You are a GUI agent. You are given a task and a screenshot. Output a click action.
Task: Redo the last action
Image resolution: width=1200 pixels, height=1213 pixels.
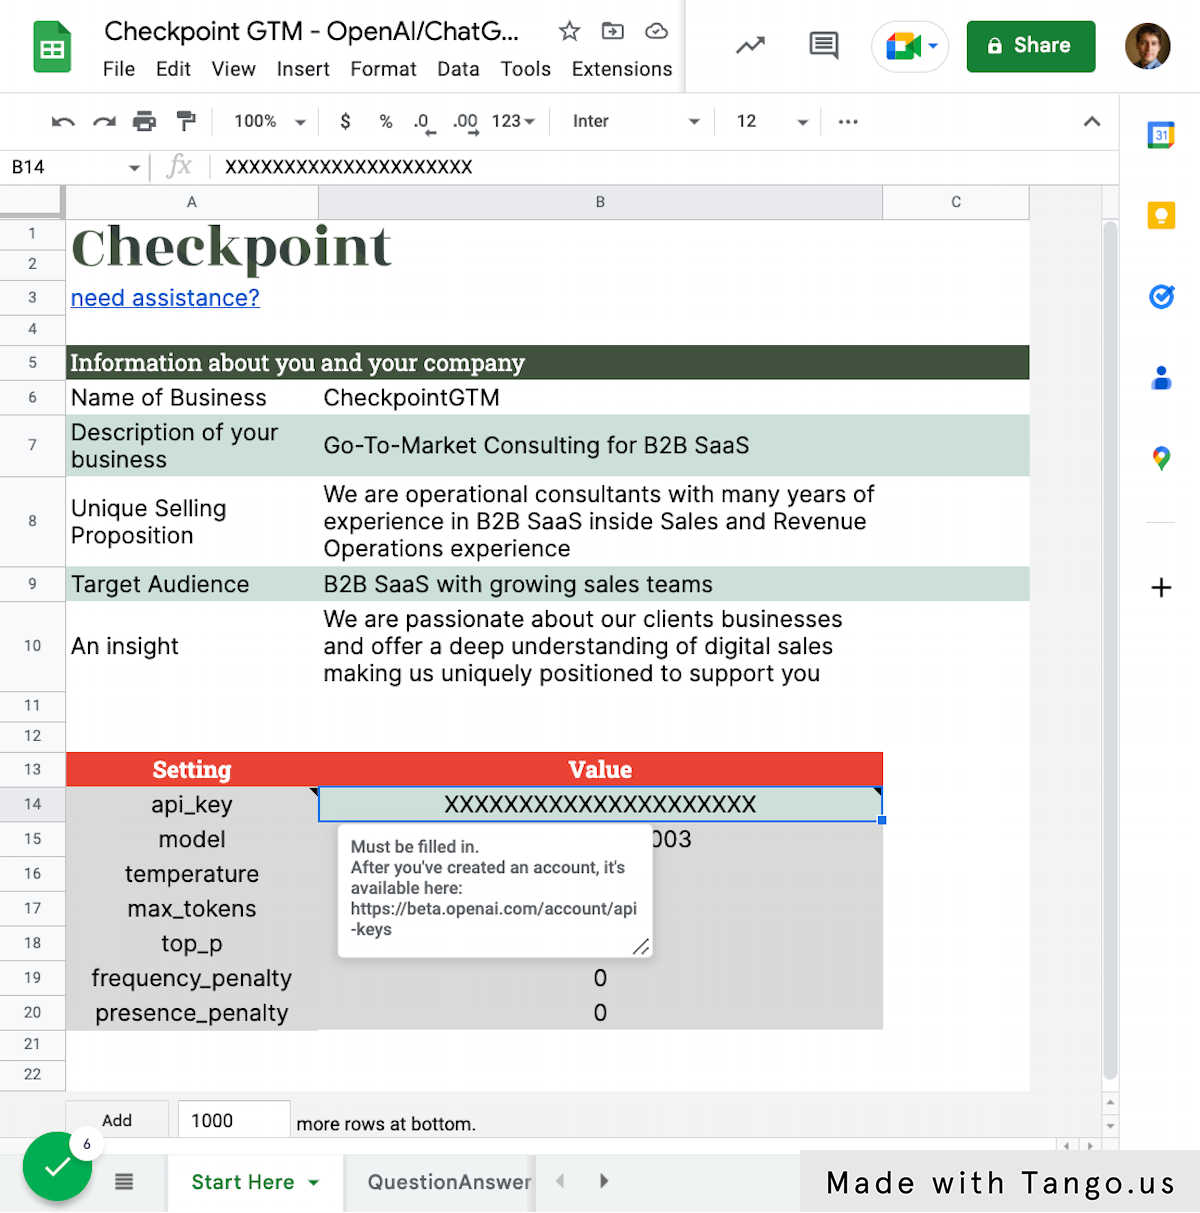(x=104, y=122)
